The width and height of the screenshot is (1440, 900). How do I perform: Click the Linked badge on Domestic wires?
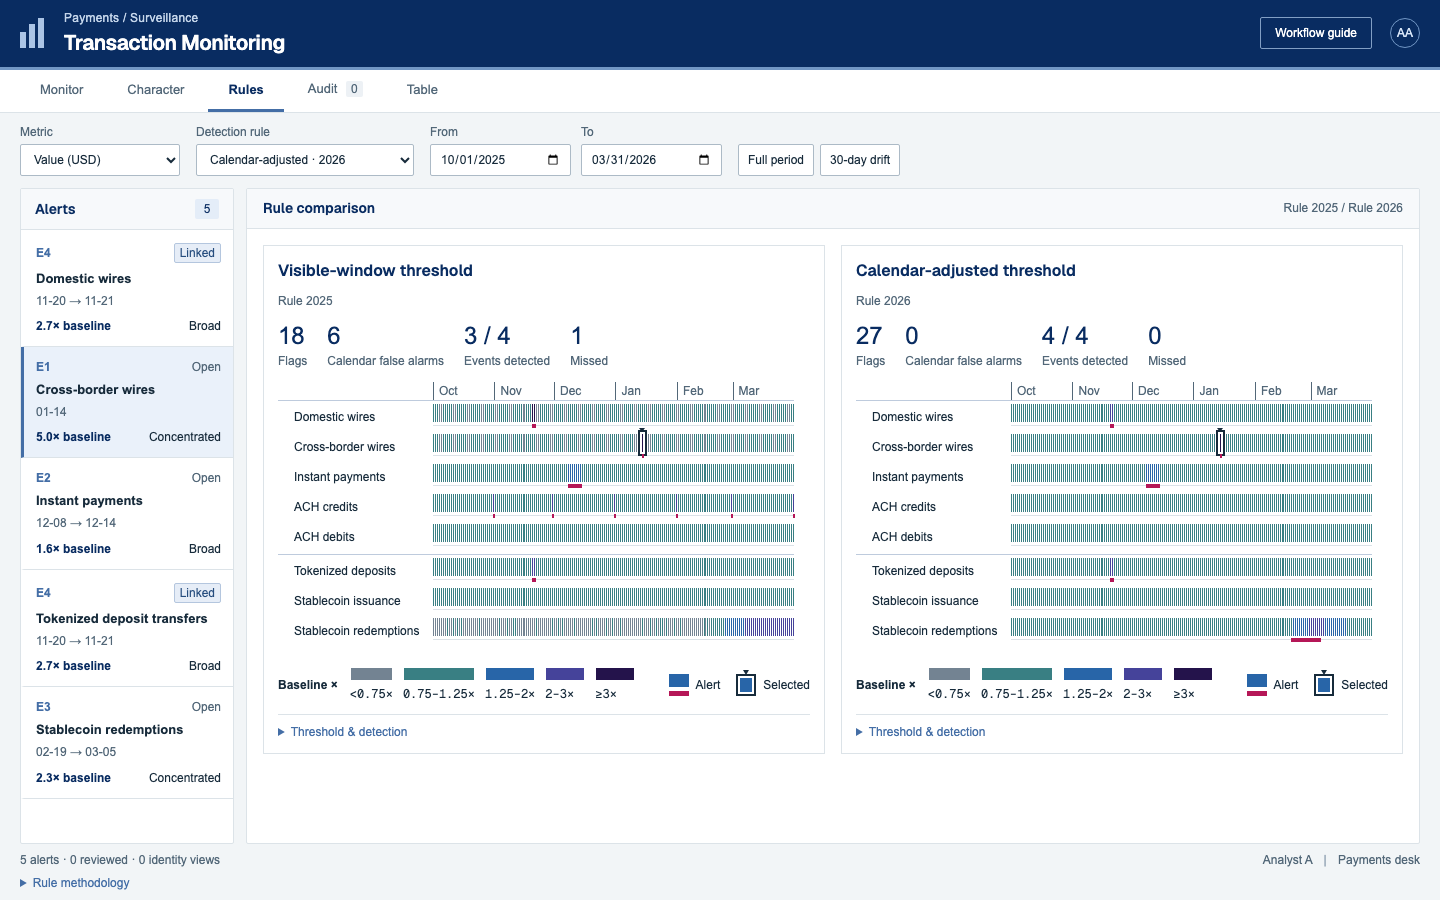tap(197, 253)
